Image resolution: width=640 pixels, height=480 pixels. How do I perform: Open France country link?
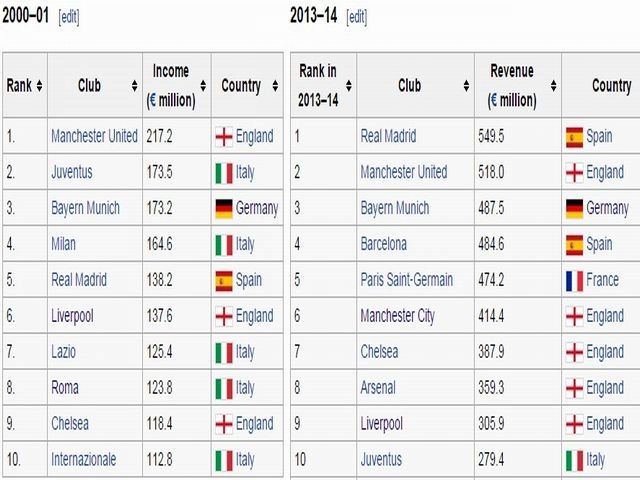point(602,280)
